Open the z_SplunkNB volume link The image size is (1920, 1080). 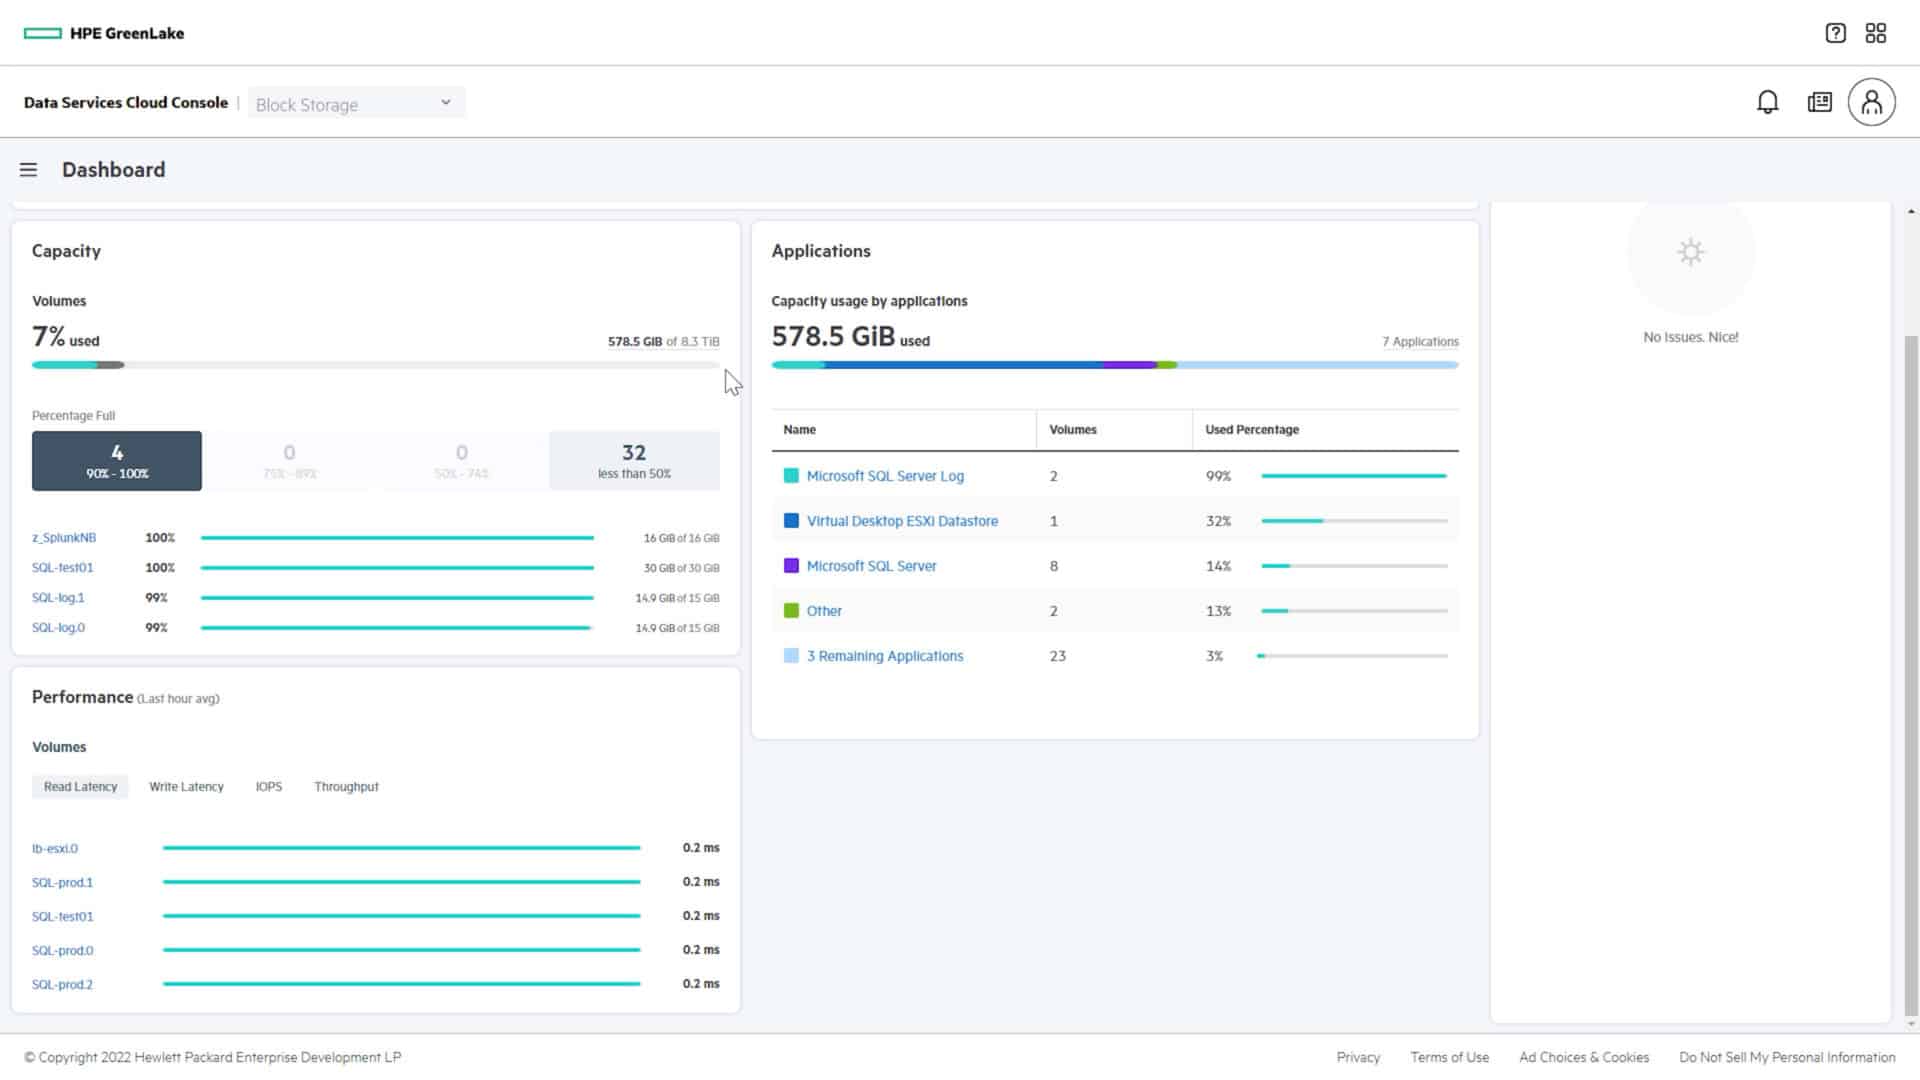[x=64, y=538]
